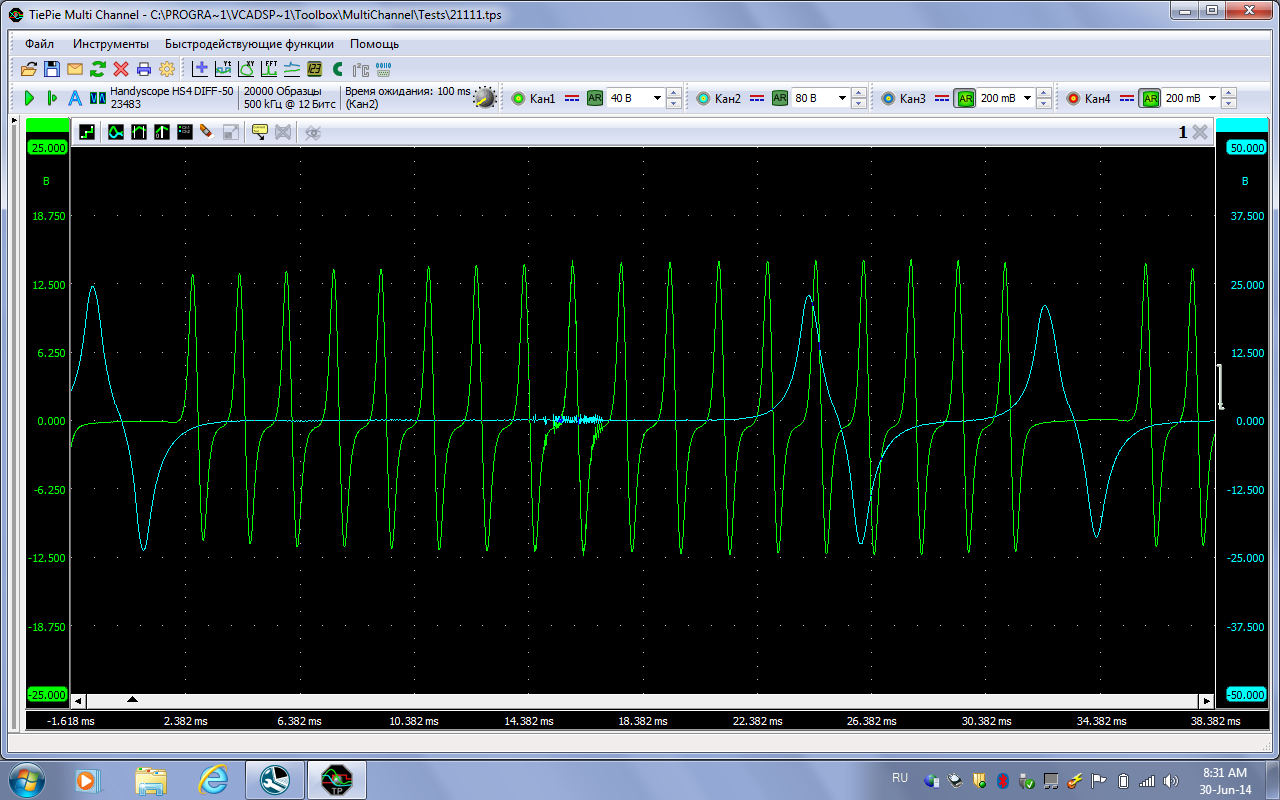The width and height of the screenshot is (1280, 800).
Task: Save using the floppy disk icon
Action: pyautogui.click(x=51, y=69)
